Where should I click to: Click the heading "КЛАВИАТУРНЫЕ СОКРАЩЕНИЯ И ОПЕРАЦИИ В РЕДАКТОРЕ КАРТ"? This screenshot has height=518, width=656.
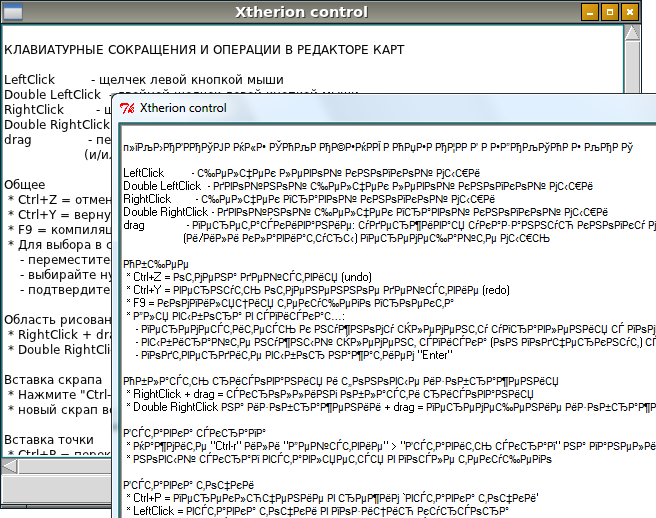point(204,50)
